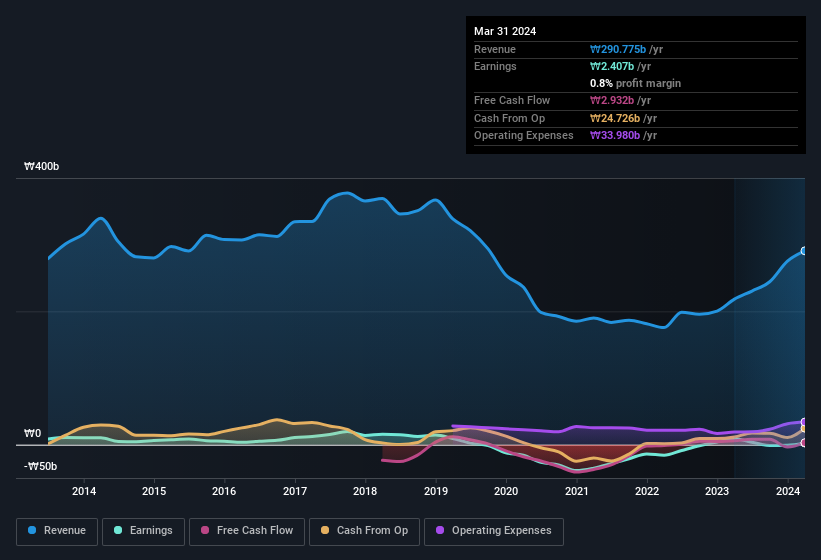821x560 pixels.
Task: Click the ₩33.980b operating expenses value
Action: [x=615, y=136]
